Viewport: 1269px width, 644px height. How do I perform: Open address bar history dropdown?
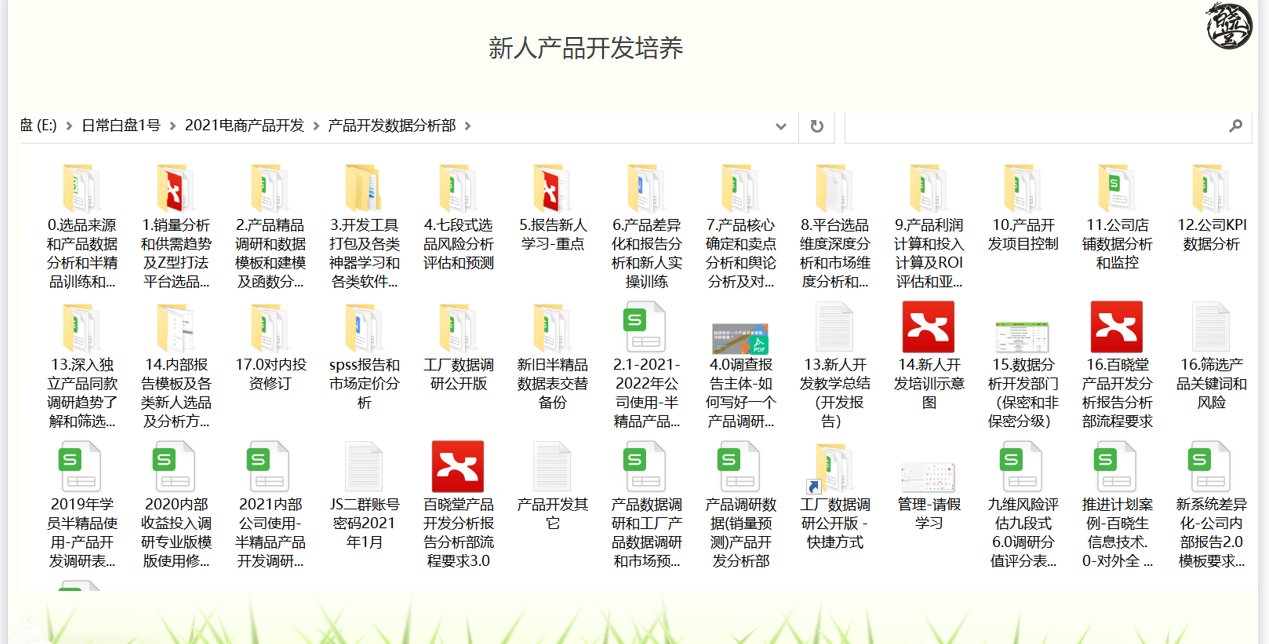(x=781, y=126)
